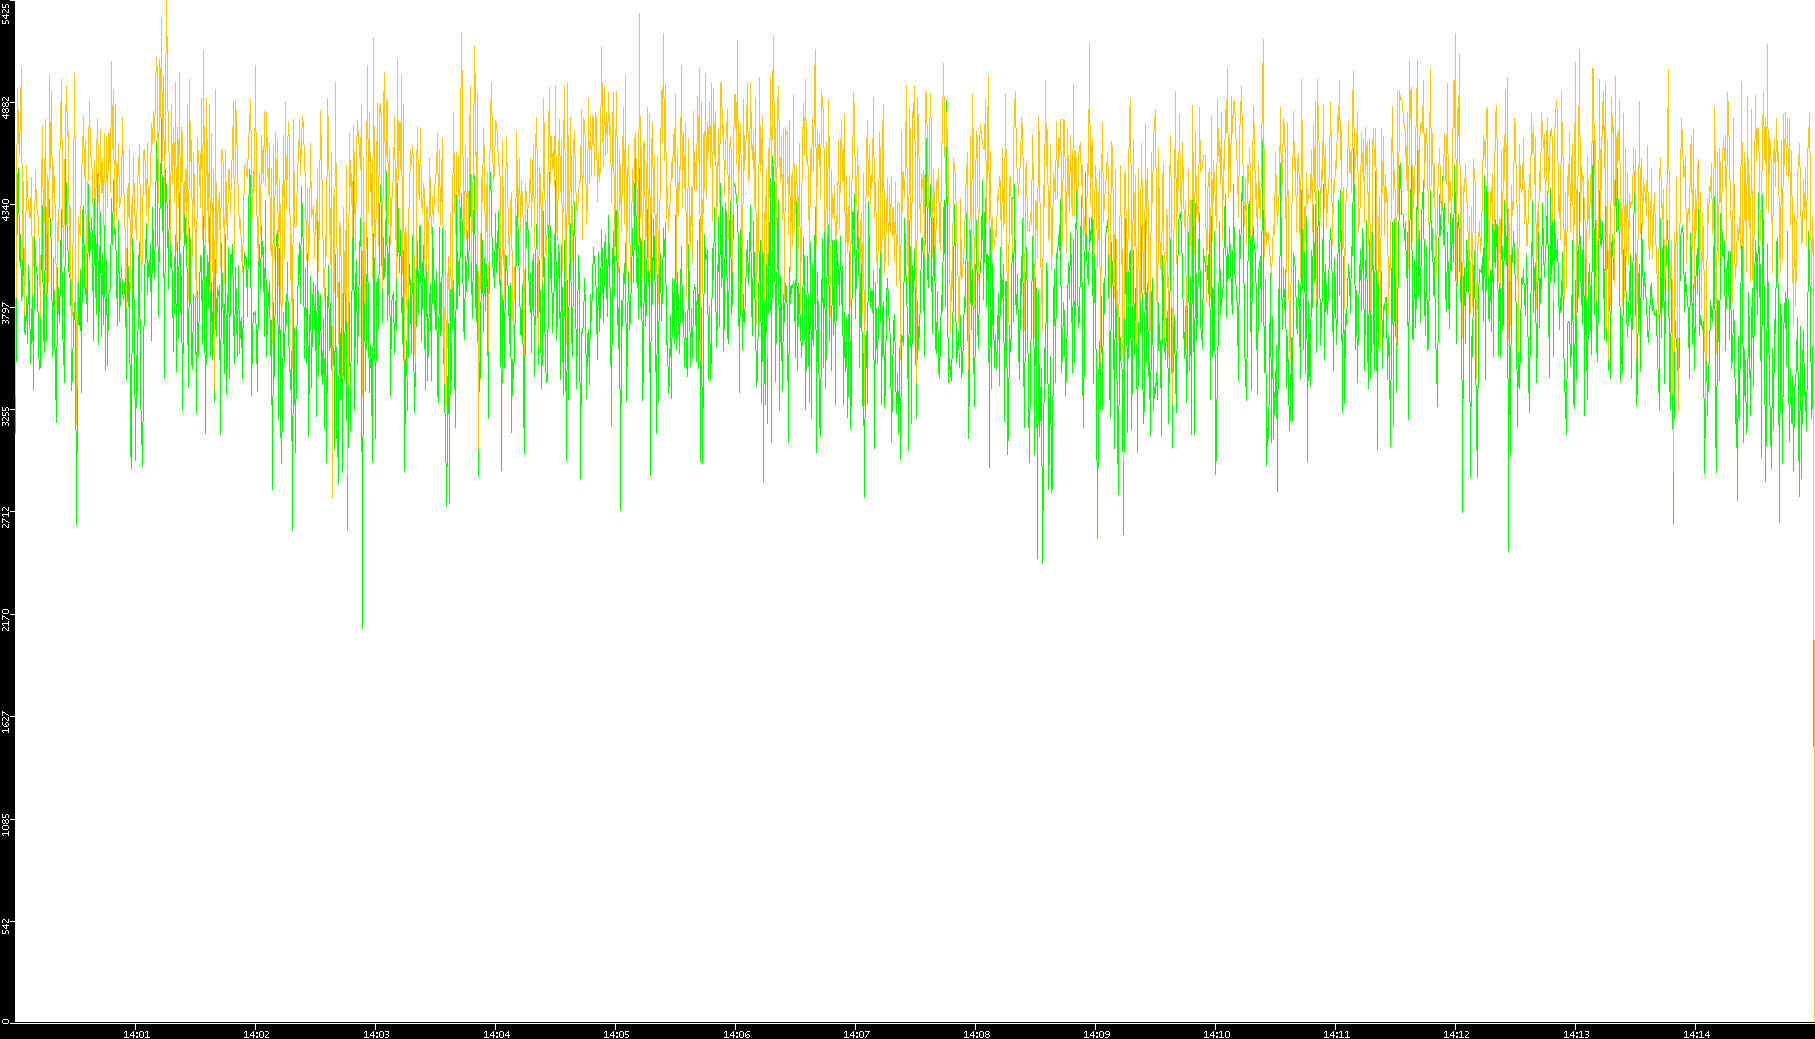Select the 14:14 time axis label
The width and height of the screenshot is (1815, 1039).
[1696, 1034]
